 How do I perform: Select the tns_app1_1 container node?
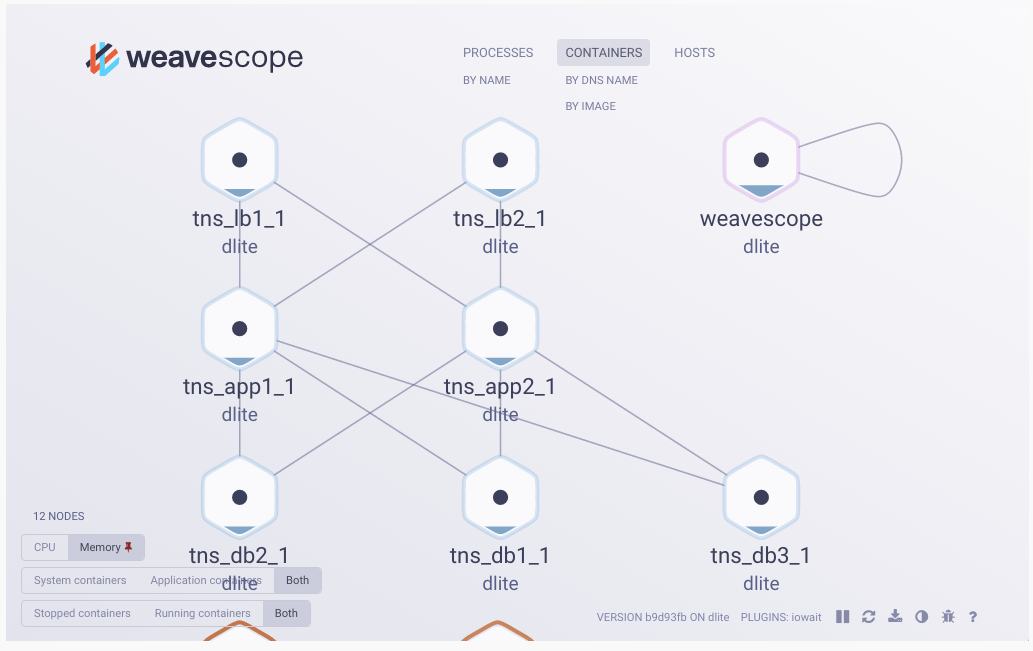pyautogui.click(x=239, y=329)
